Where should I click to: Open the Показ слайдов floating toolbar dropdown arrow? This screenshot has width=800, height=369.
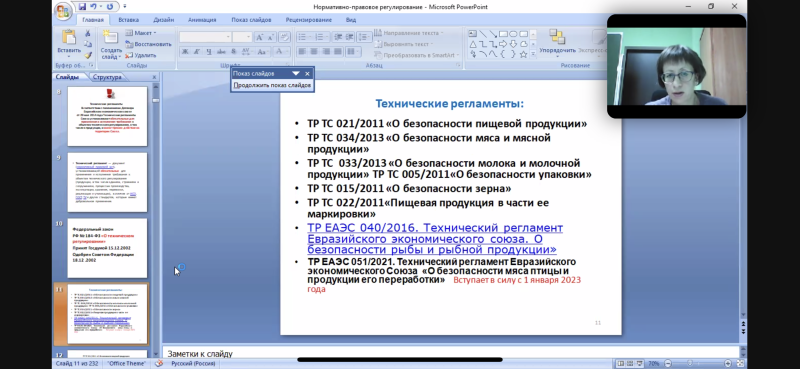[295, 73]
